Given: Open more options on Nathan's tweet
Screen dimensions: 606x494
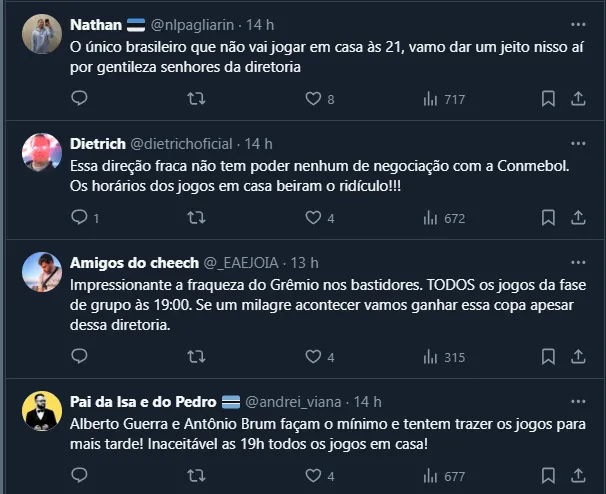Looking at the screenshot, I should pyautogui.click(x=578, y=24).
